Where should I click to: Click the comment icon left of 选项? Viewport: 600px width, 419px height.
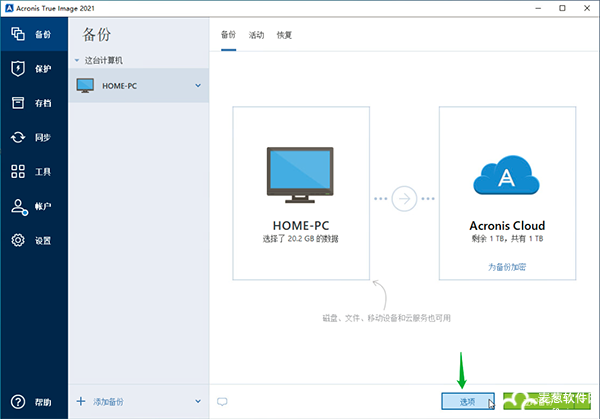point(222,401)
